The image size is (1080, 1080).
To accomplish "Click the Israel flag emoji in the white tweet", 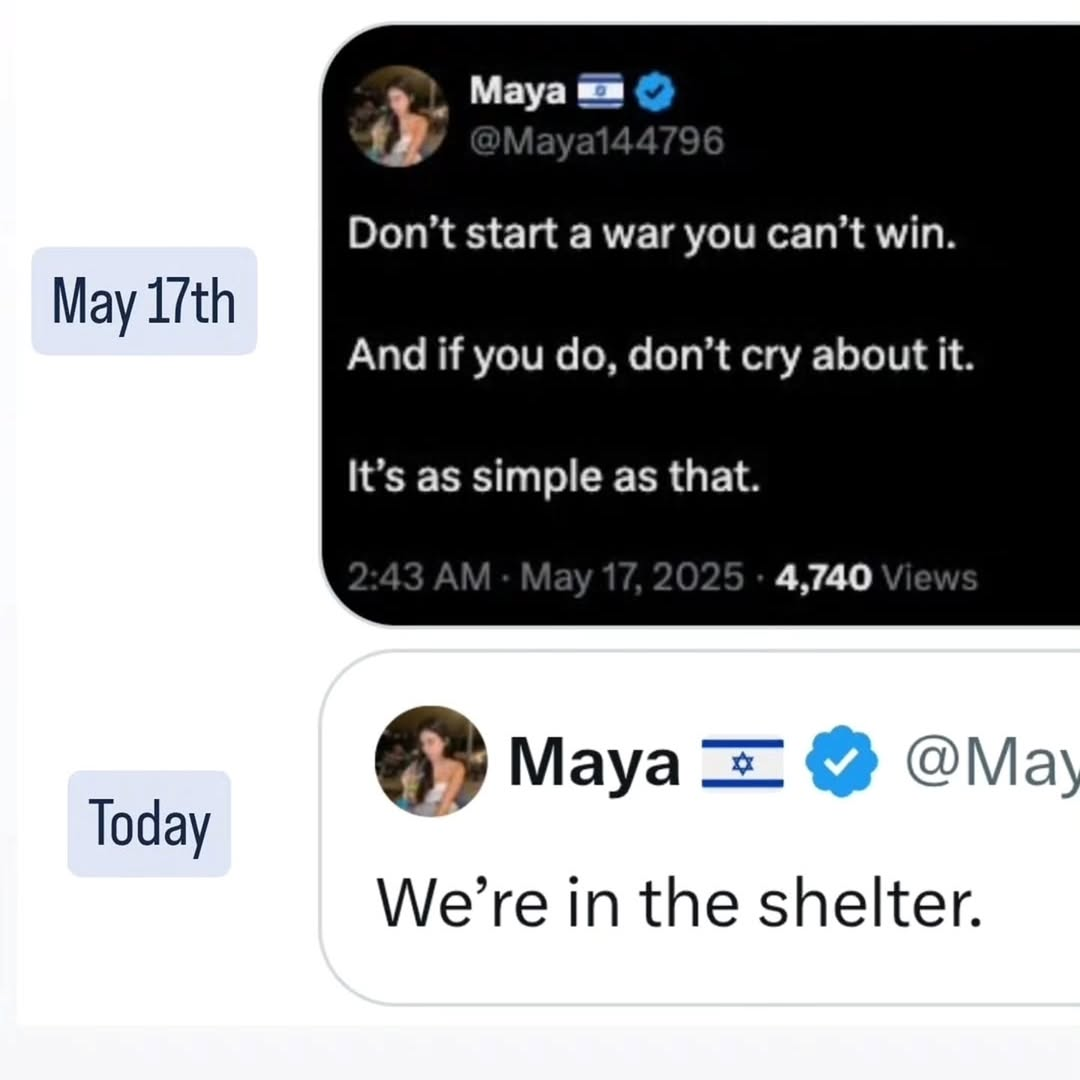I will tap(742, 763).
